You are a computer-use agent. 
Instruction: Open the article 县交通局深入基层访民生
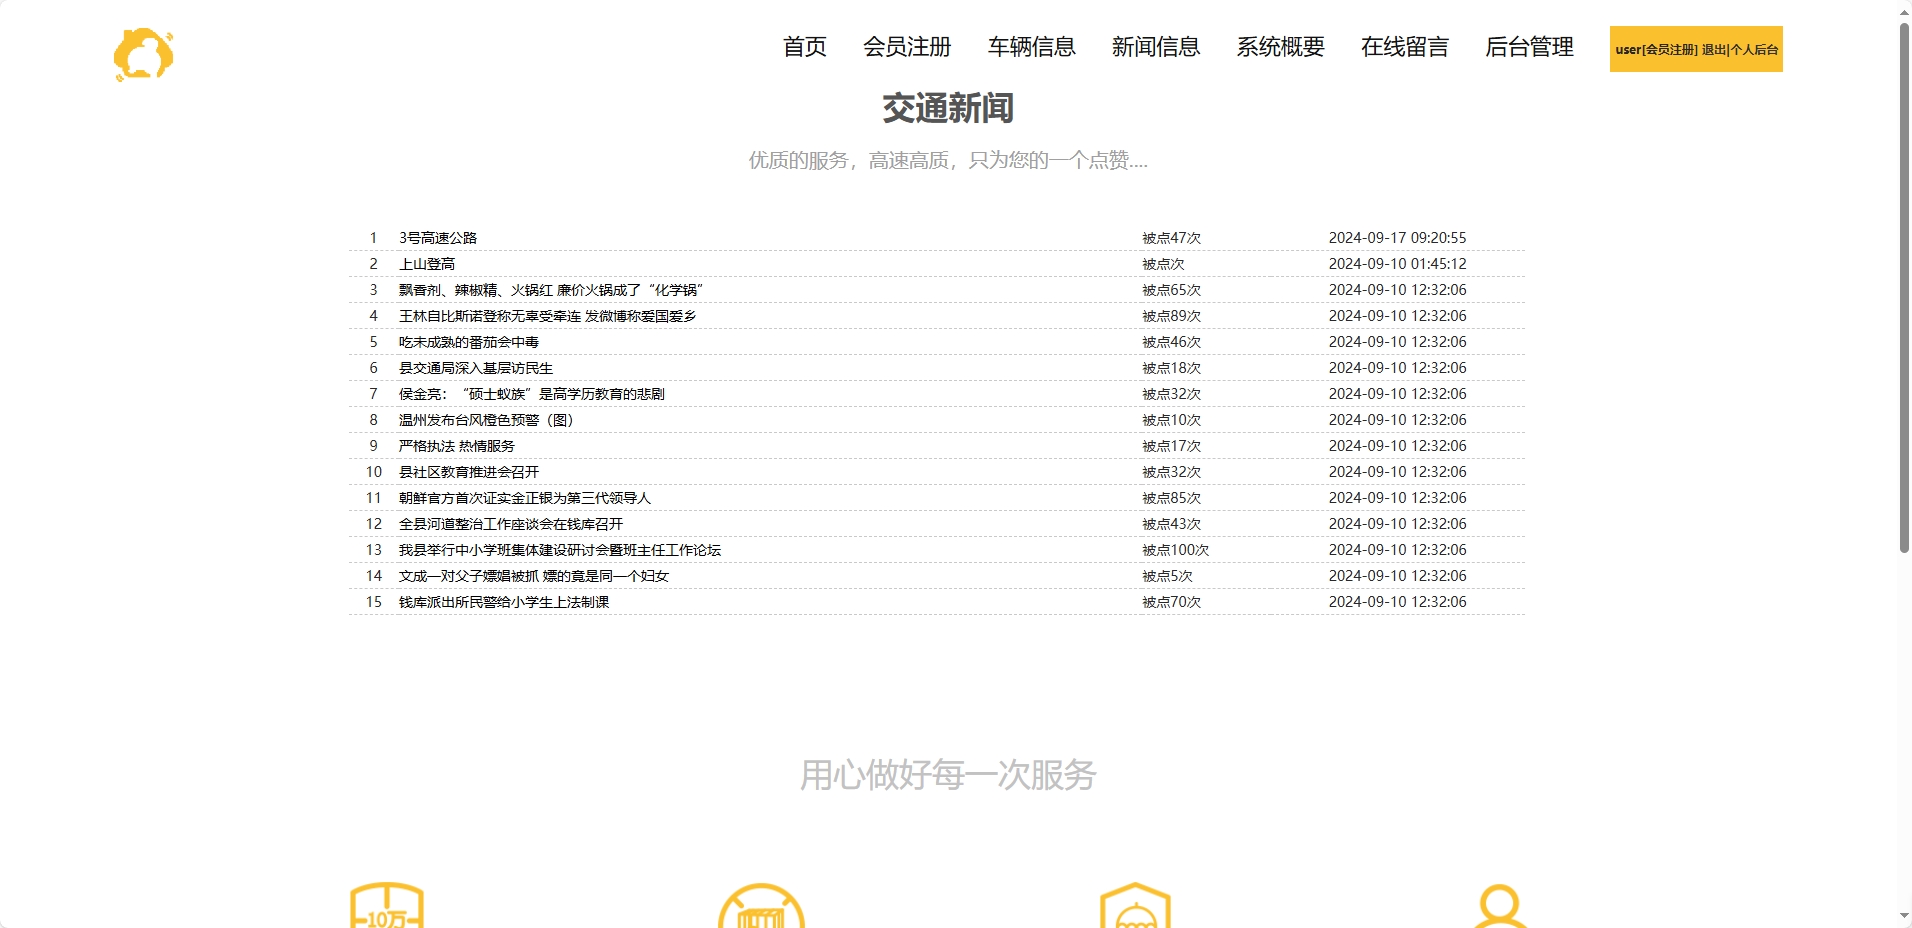click(x=477, y=368)
